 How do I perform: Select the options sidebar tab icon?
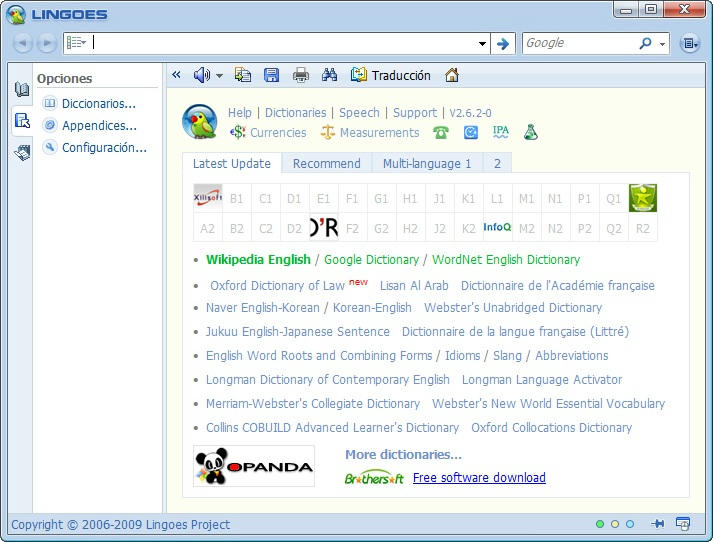pyautogui.click(x=22, y=121)
